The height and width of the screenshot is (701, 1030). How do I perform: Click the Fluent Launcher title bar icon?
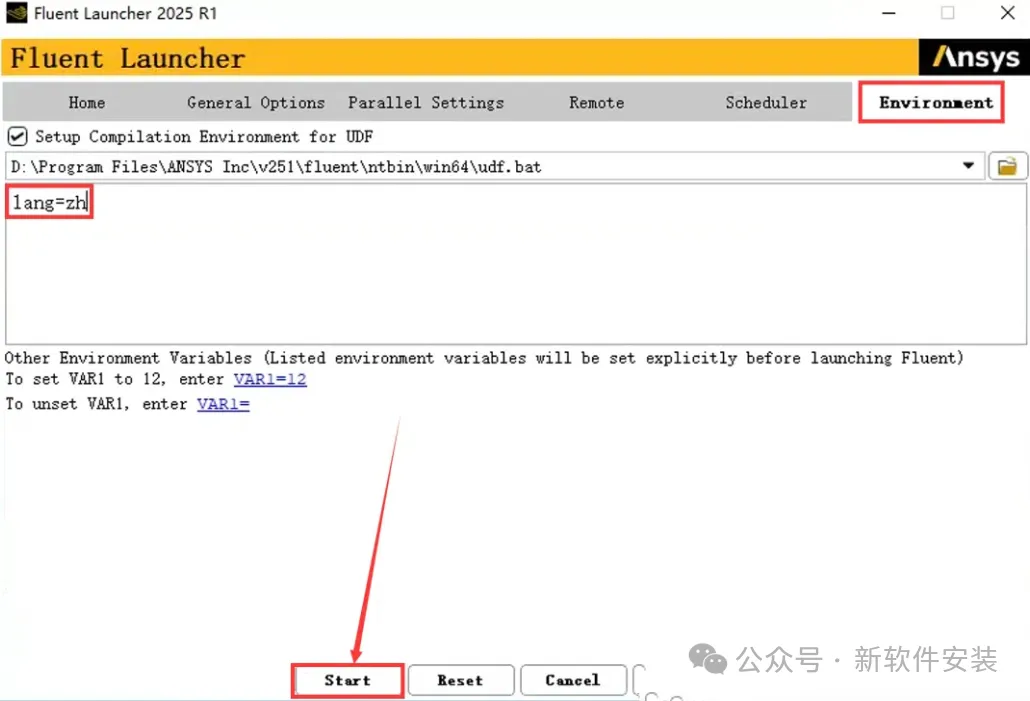(16, 12)
